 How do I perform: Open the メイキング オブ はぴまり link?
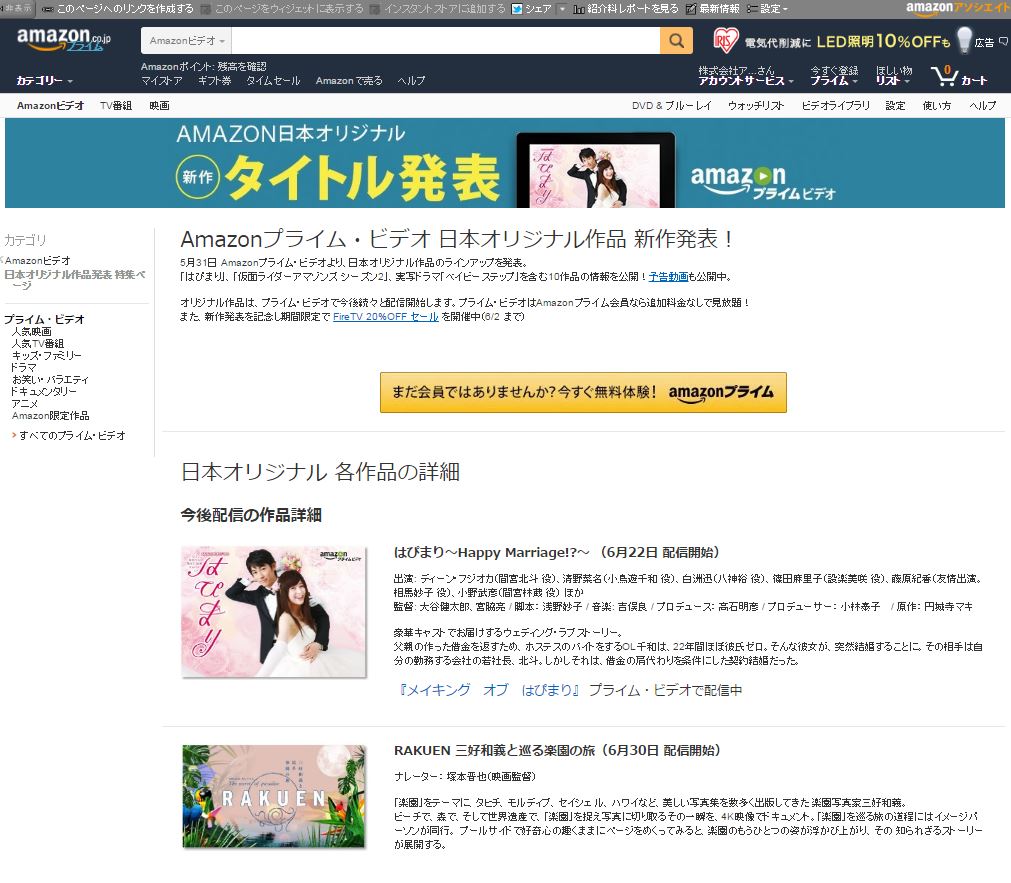coord(489,690)
